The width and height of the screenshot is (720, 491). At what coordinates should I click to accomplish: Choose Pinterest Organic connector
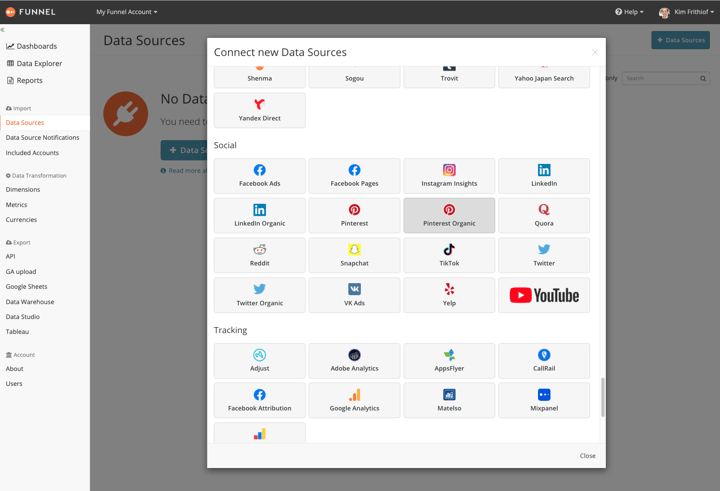coord(449,216)
